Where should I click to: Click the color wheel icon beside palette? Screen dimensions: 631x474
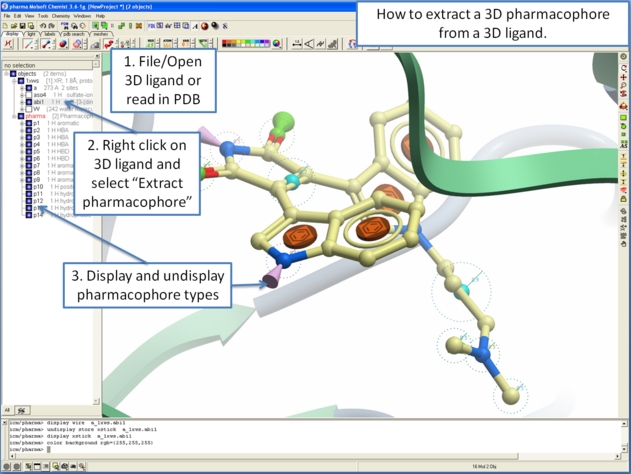[276, 44]
